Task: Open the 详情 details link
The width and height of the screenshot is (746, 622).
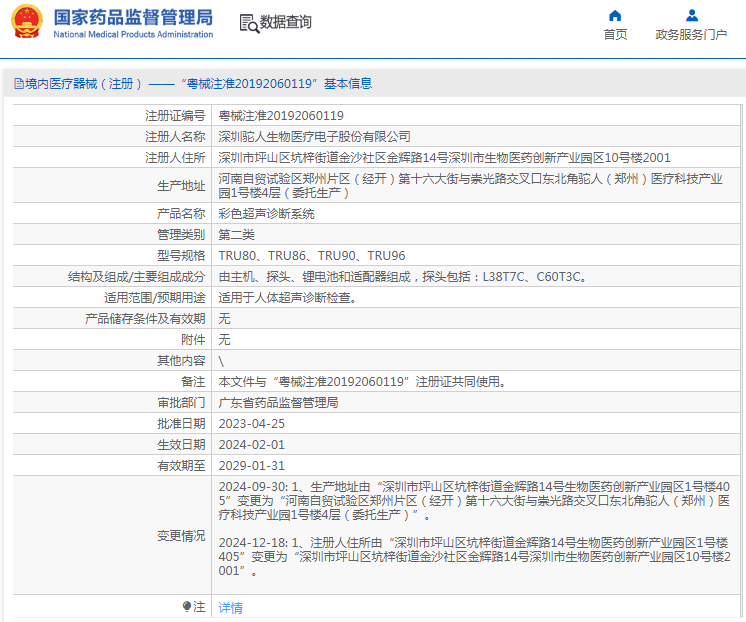Action: 230,607
